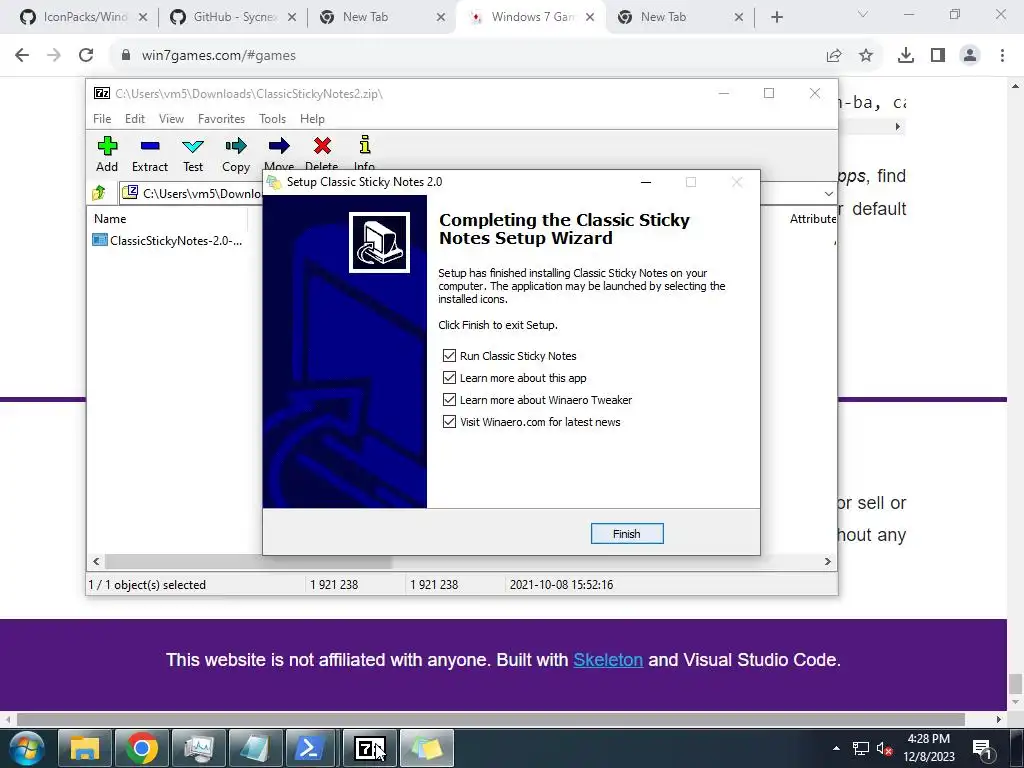Open Chrome tab search chevron

click(863, 14)
